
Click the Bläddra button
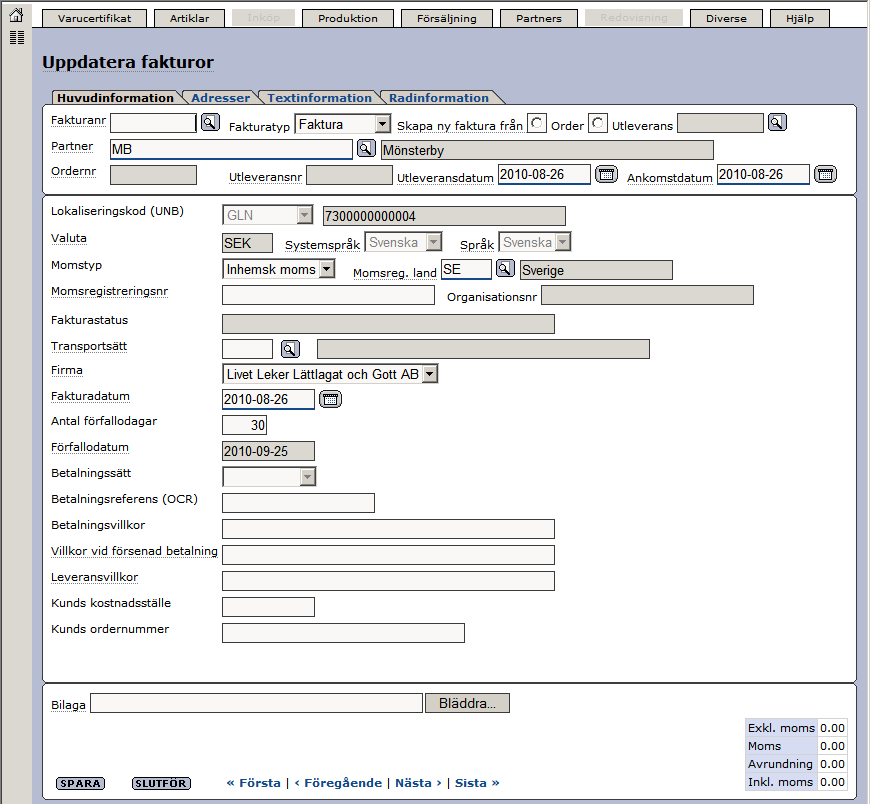pyautogui.click(x=467, y=703)
